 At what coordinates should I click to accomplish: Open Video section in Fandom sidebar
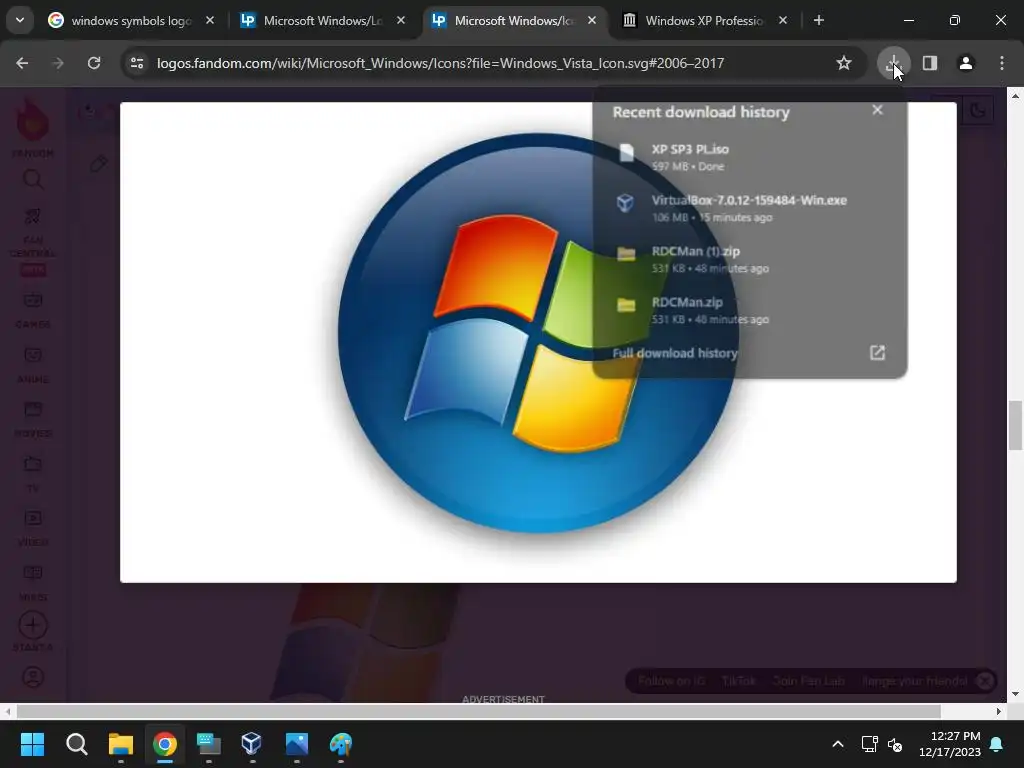point(33,528)
